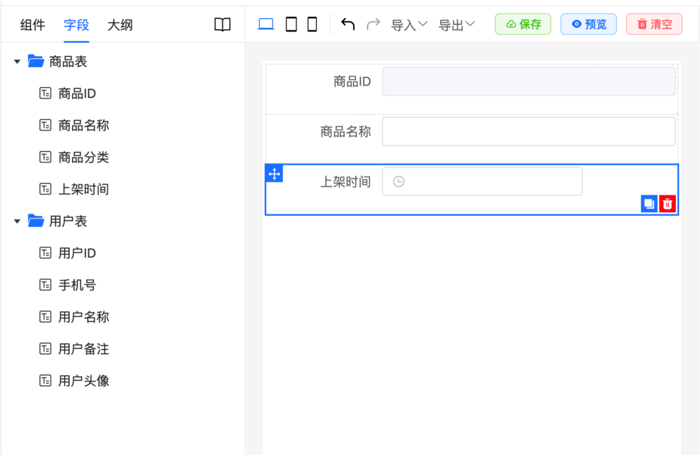This screenshot has height=455, width=700.
Task: Collapse the 商品表 folder
Action: (17, 62)
